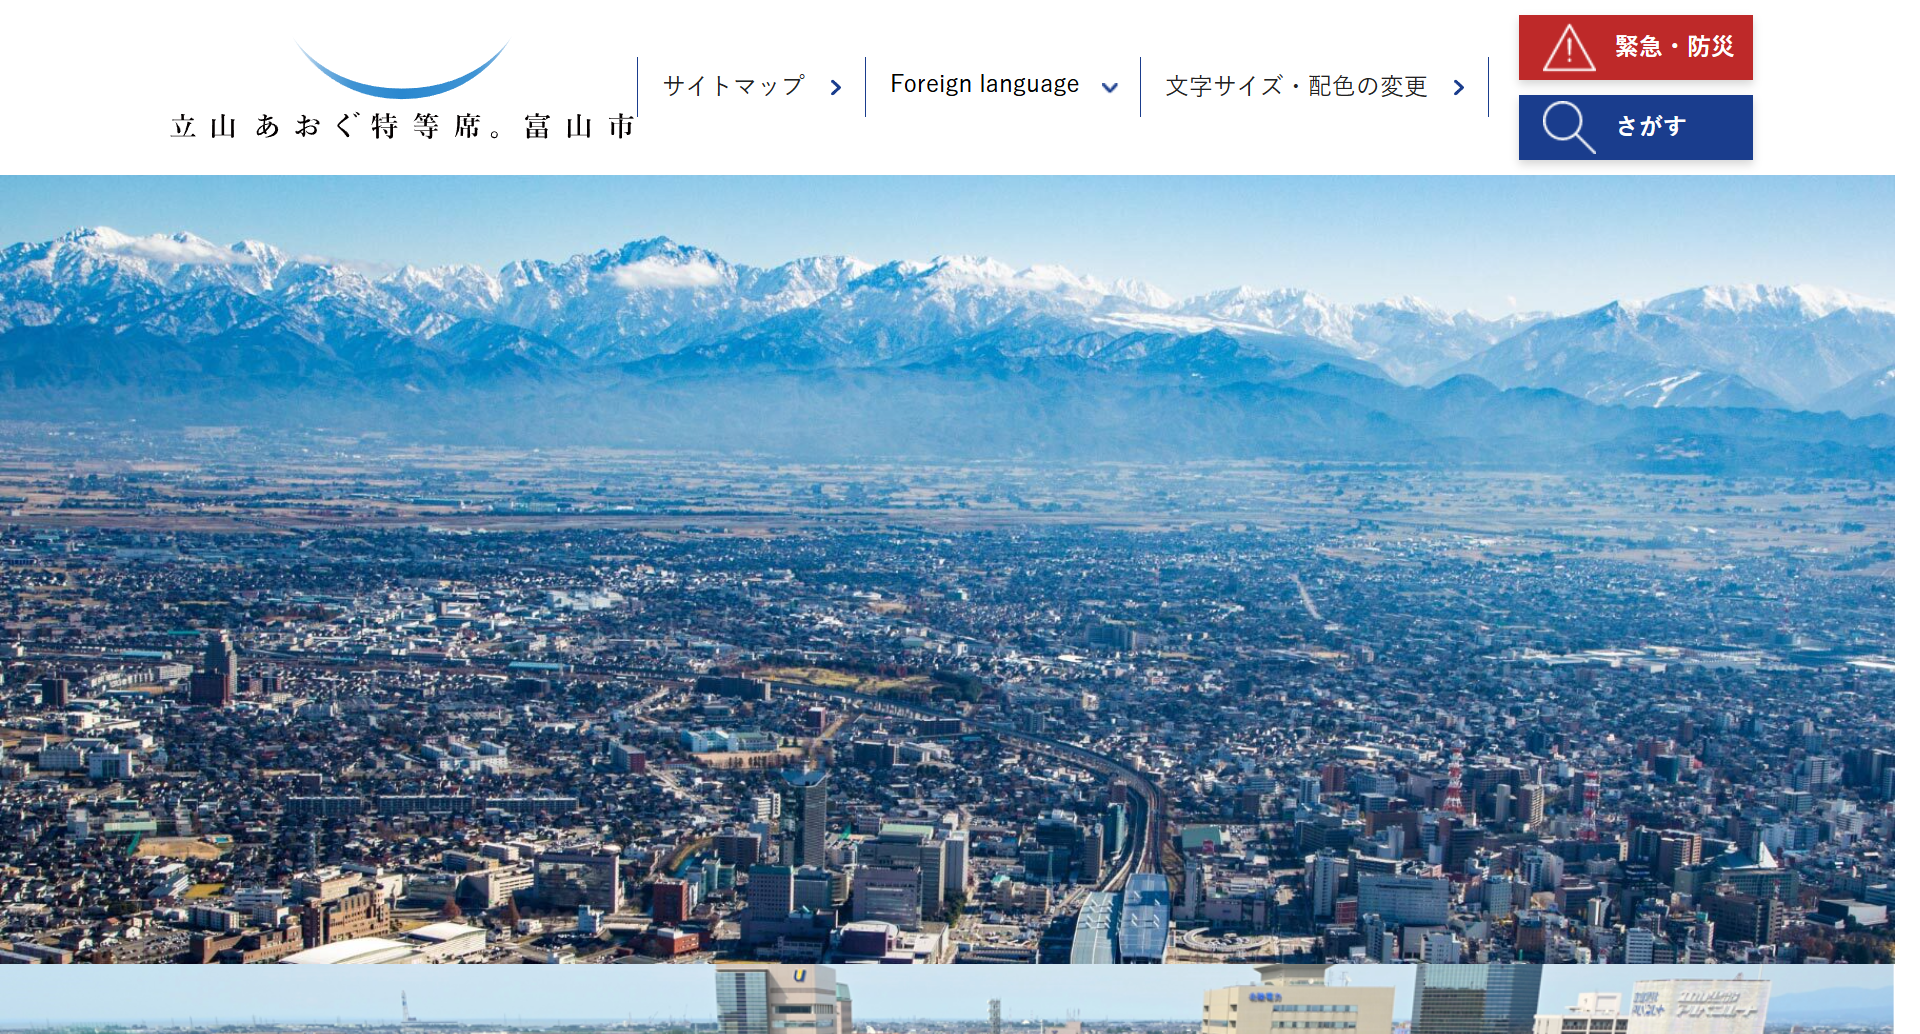Click the arrow beside サイトマップ
1920x1034 pixels.
click(836, 88)
